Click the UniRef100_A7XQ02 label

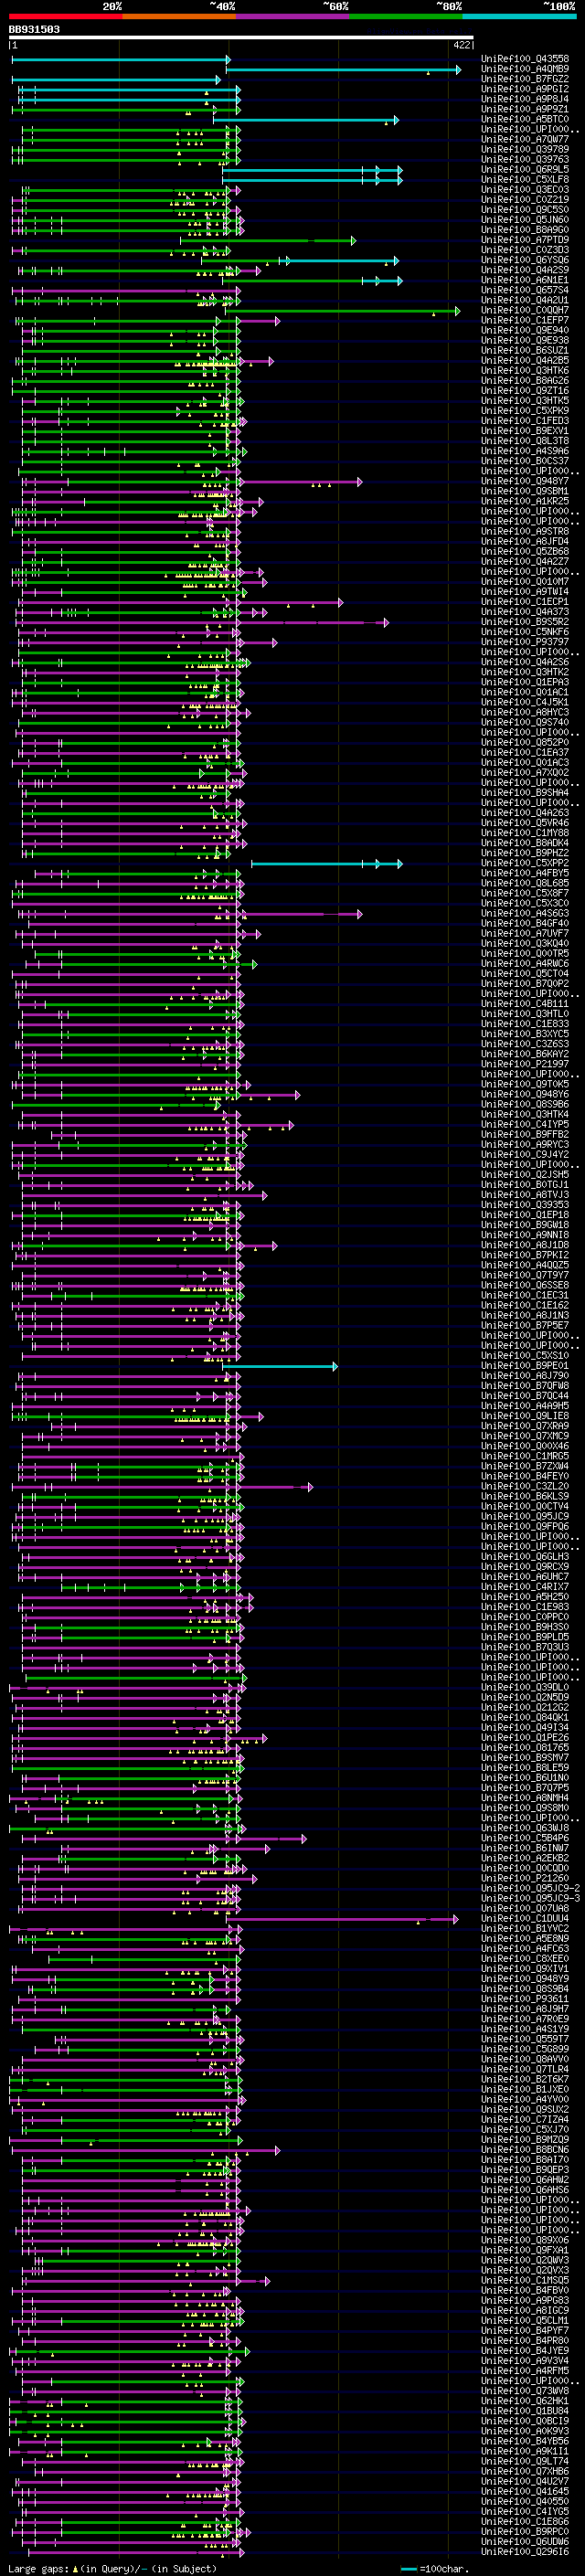pyautogui.click(x=525, y=772)
